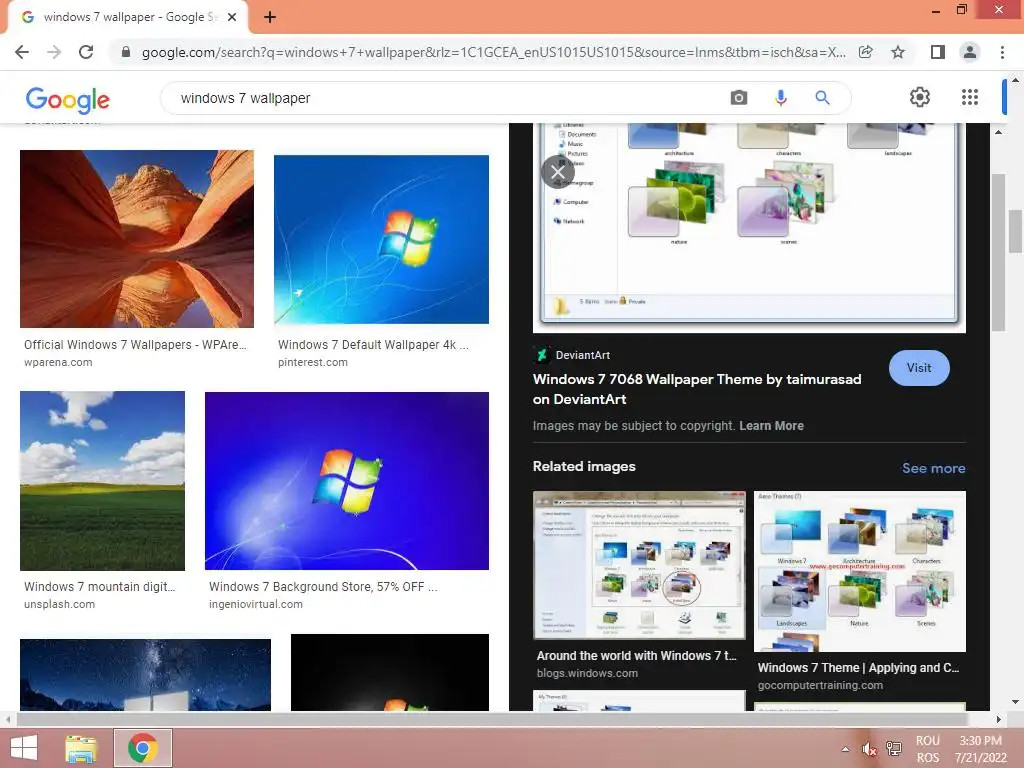The image size is (1024, 768).
Task: Open Windows 7 Theme Applying related image
Action: (x=859, y=571)
